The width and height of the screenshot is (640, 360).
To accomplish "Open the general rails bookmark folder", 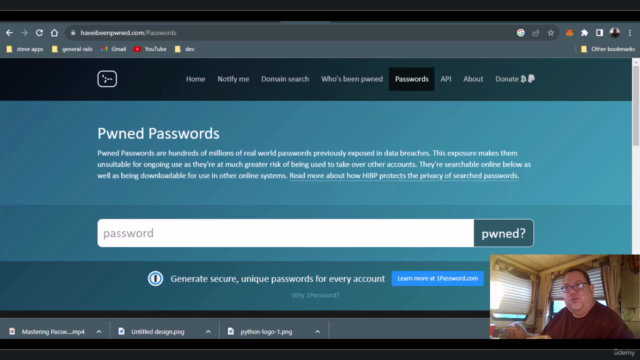I will tap(72, 49).
